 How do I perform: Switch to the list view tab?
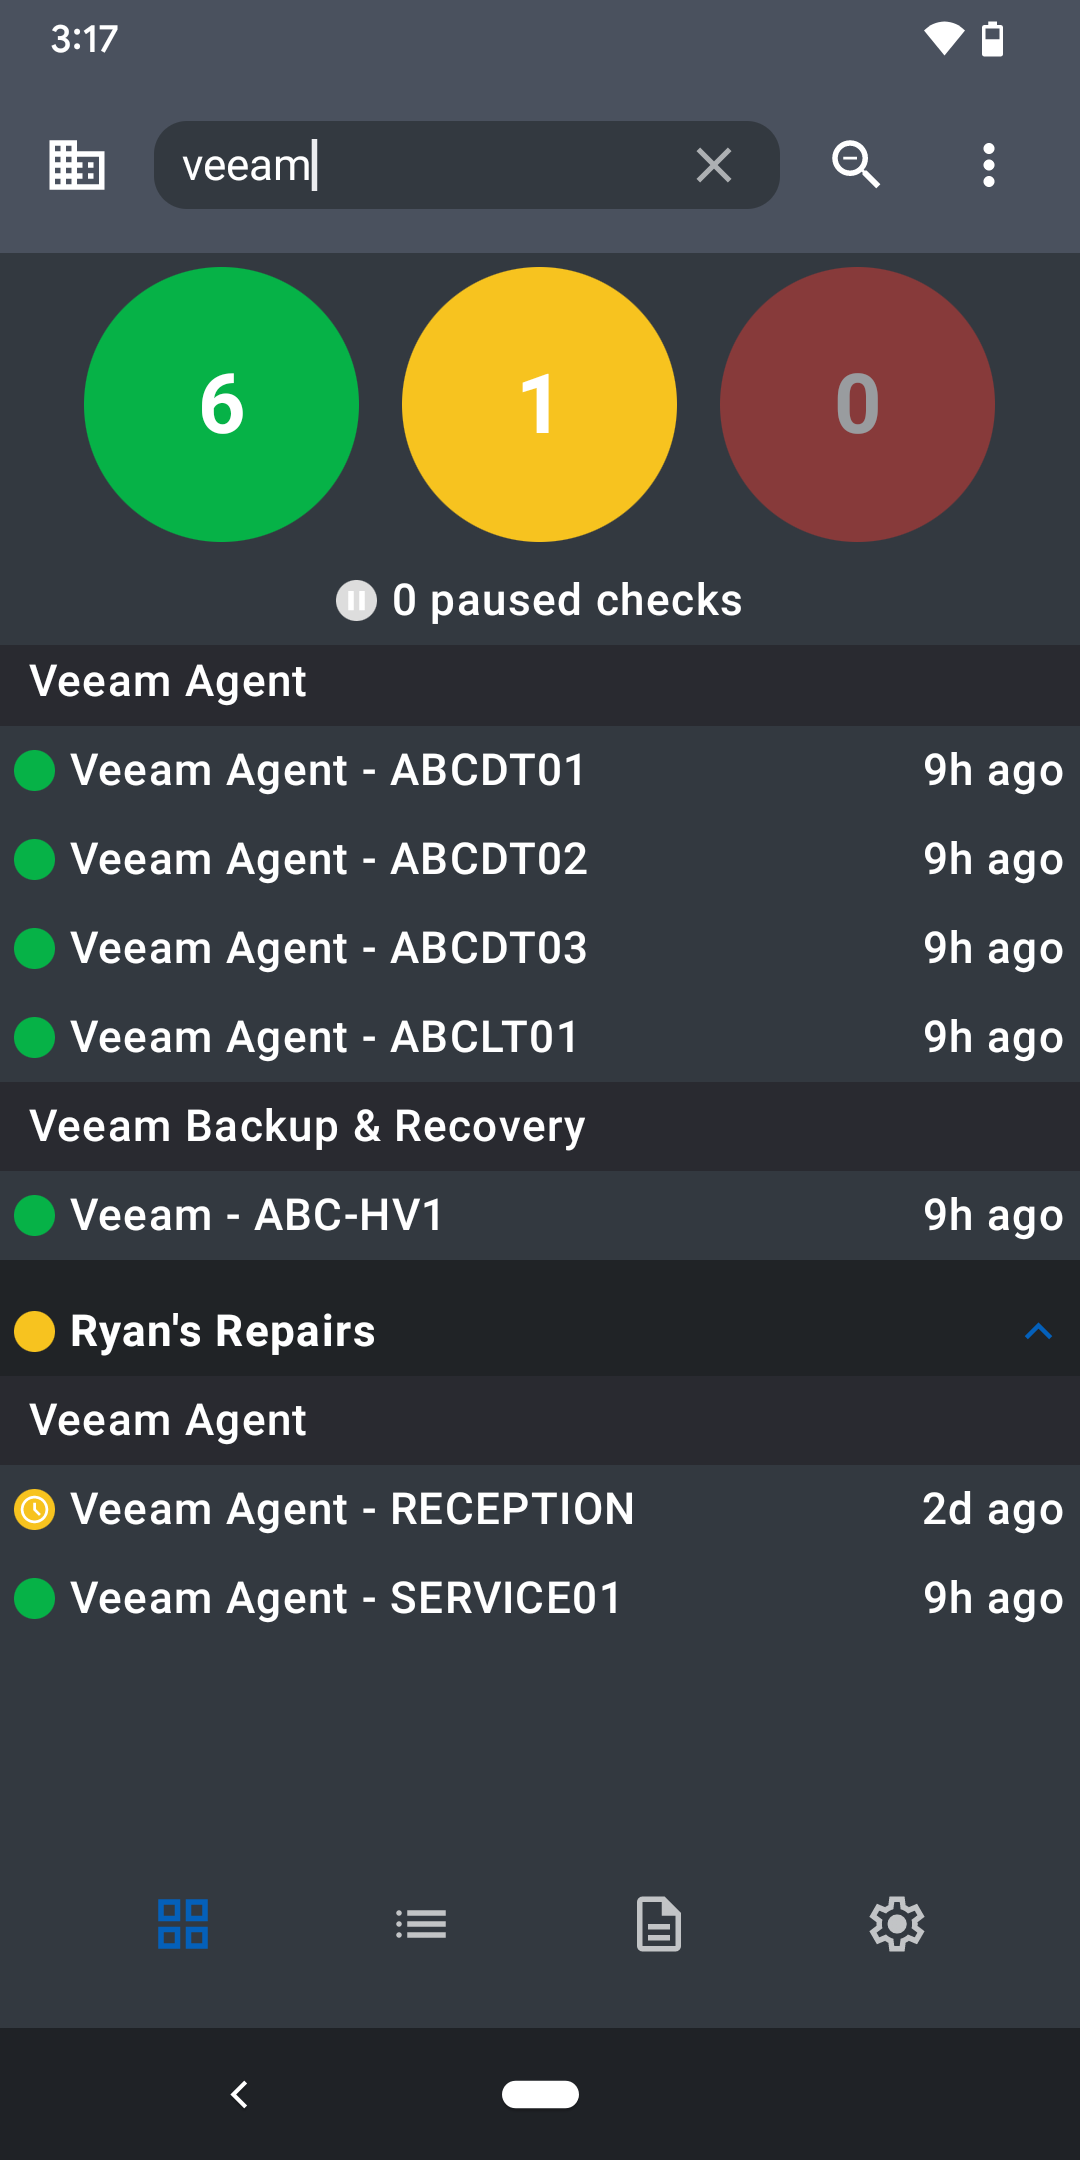pos(421,1924)
